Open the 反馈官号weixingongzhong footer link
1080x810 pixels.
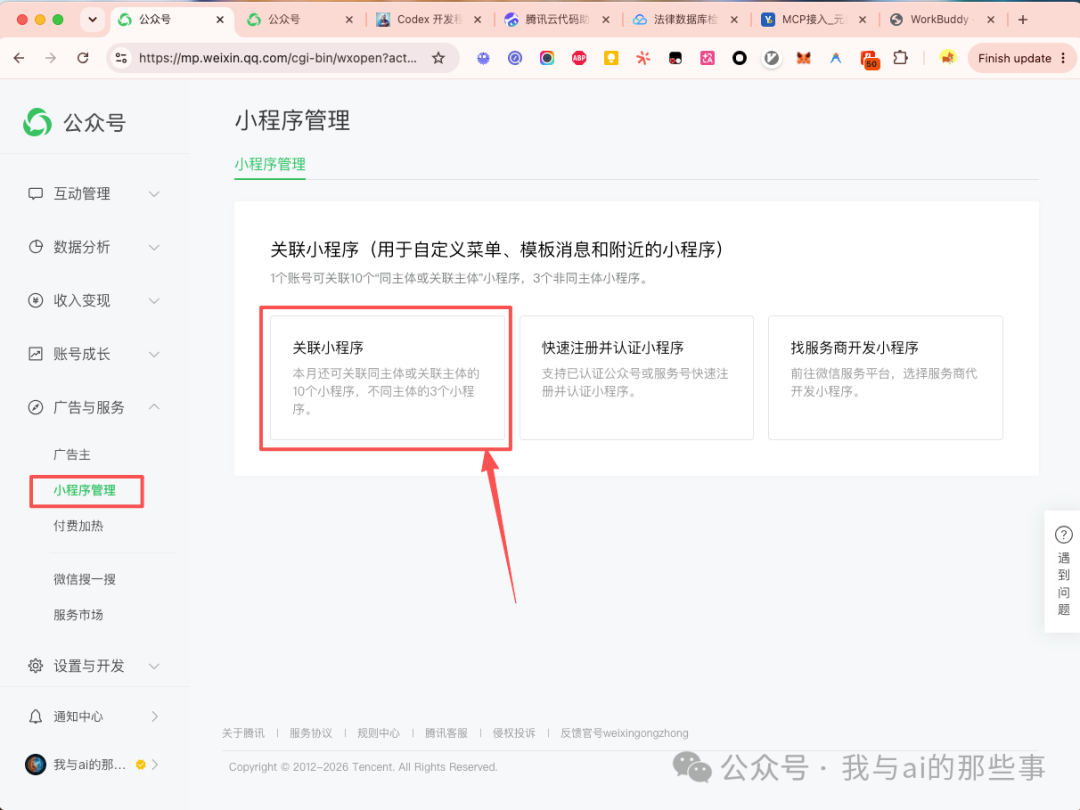pyautogui.click(x=624, y=733)
